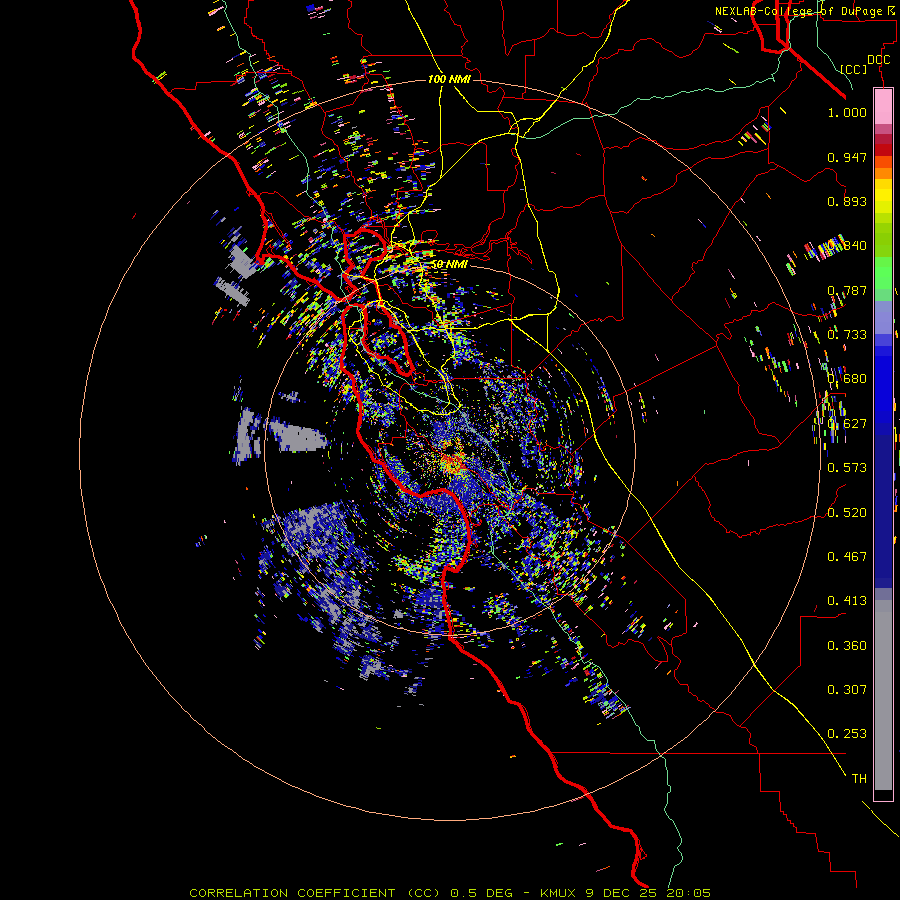Pick the pink swatch atop the color bar

(x=883, y=107)
